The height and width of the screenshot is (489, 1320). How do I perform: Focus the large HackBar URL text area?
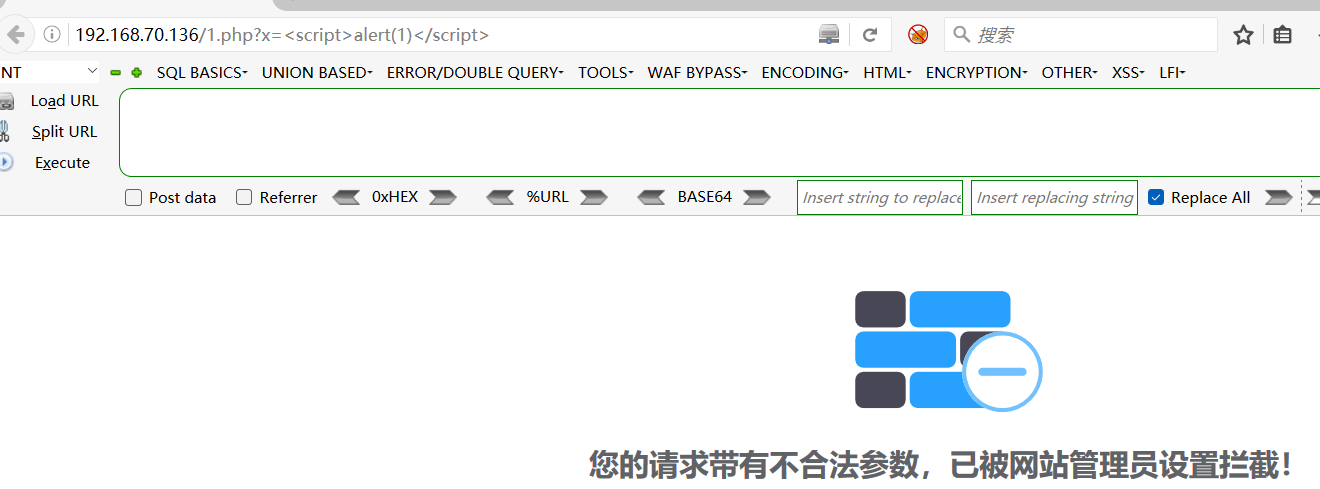click(x=720, y=132)
